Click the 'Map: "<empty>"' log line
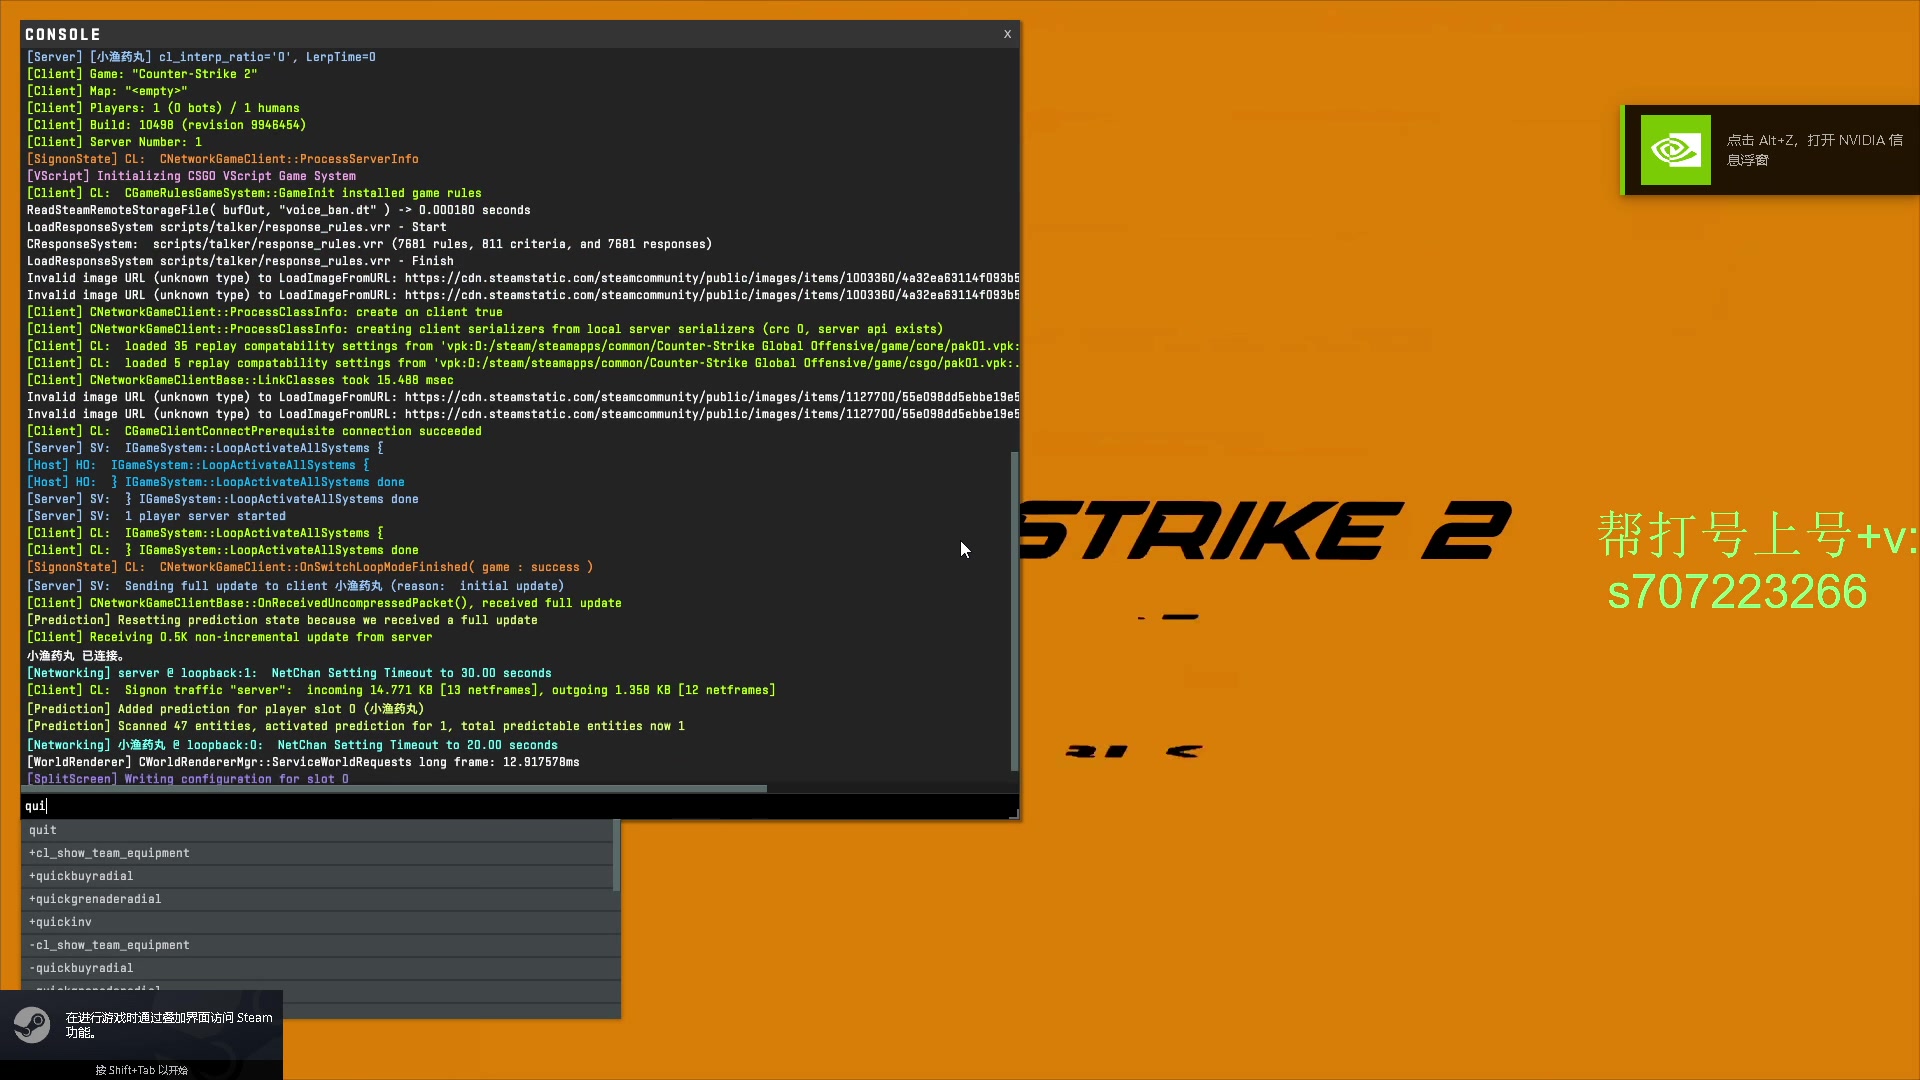The width and height of the screenshot is (1920, 1080). (107, 91)
